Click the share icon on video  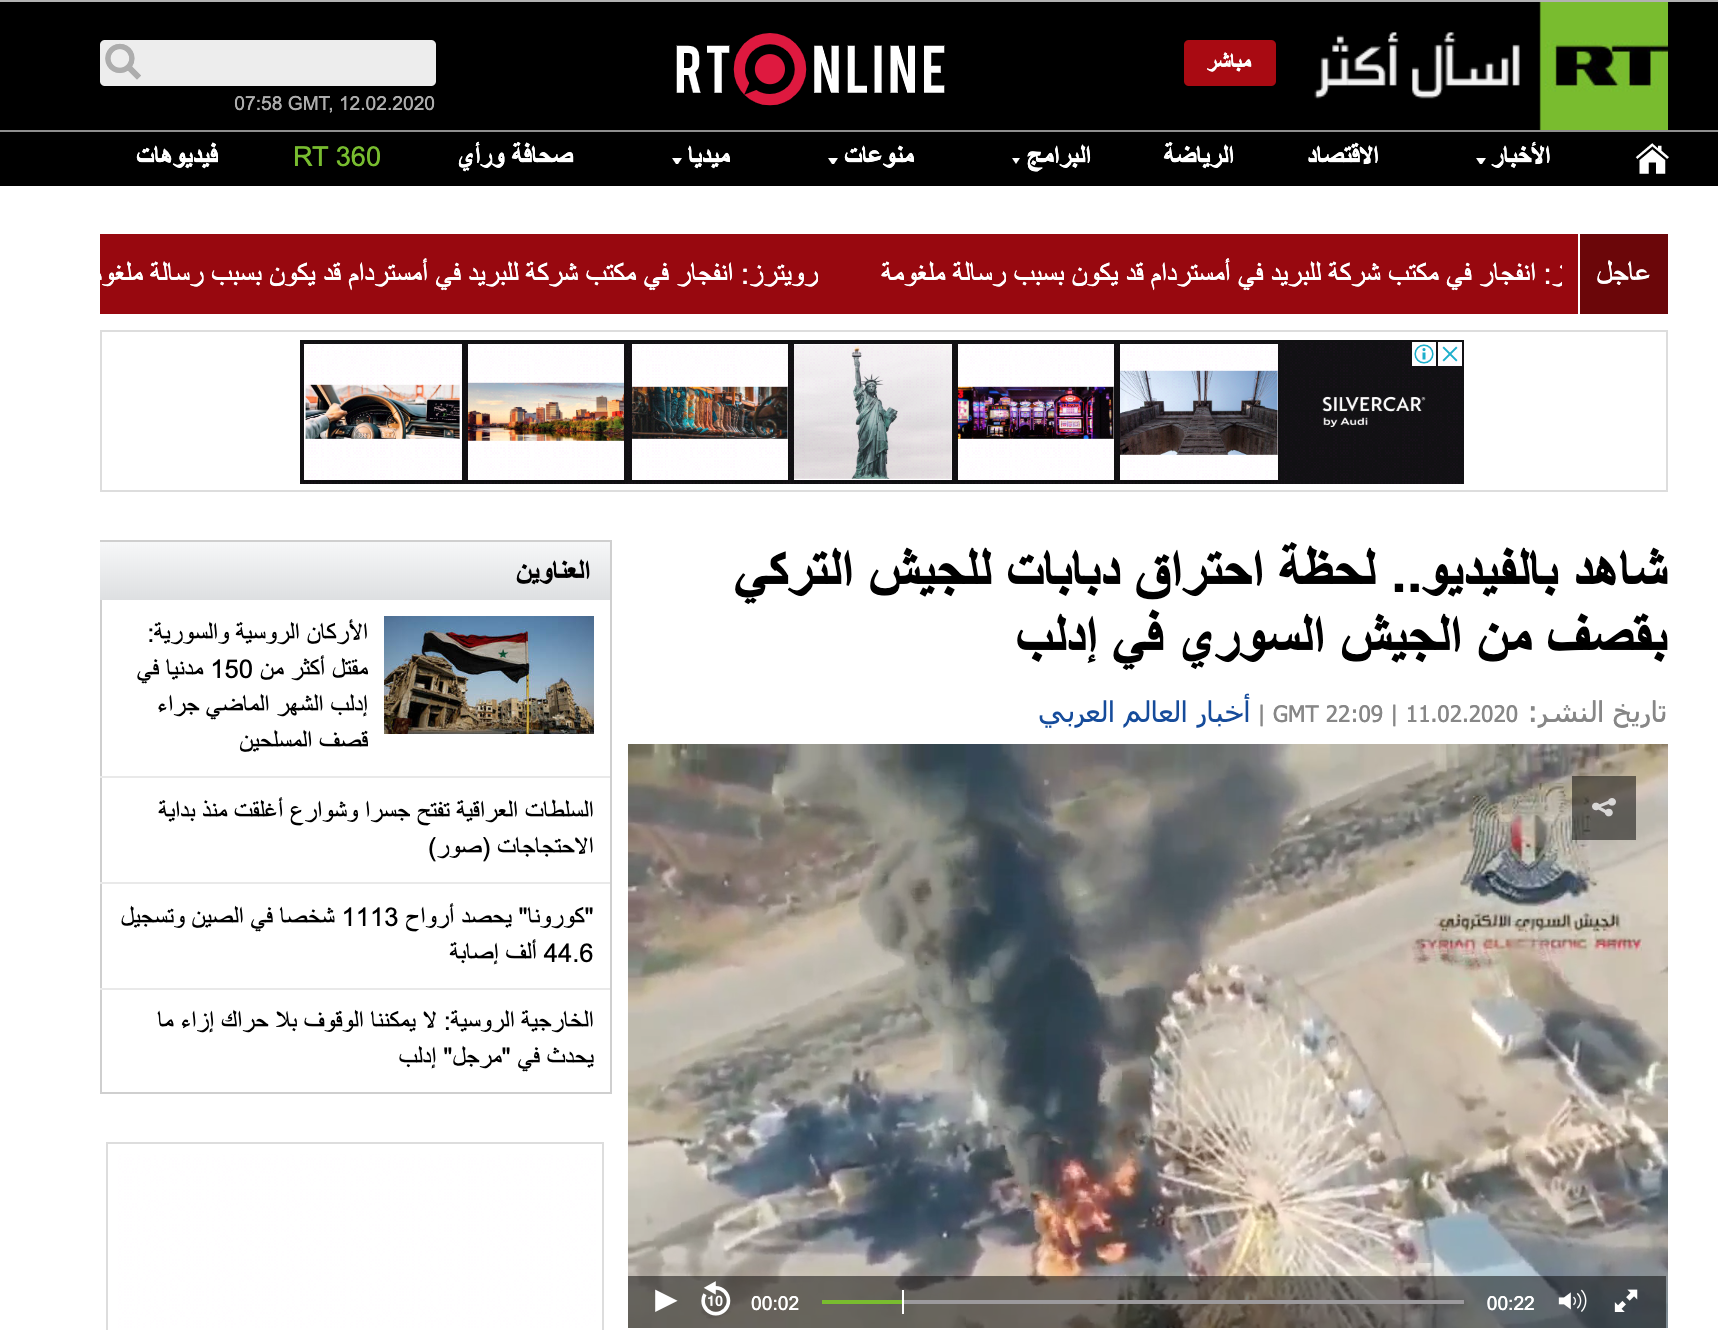pyautogui.click(x=1603, y=808)
